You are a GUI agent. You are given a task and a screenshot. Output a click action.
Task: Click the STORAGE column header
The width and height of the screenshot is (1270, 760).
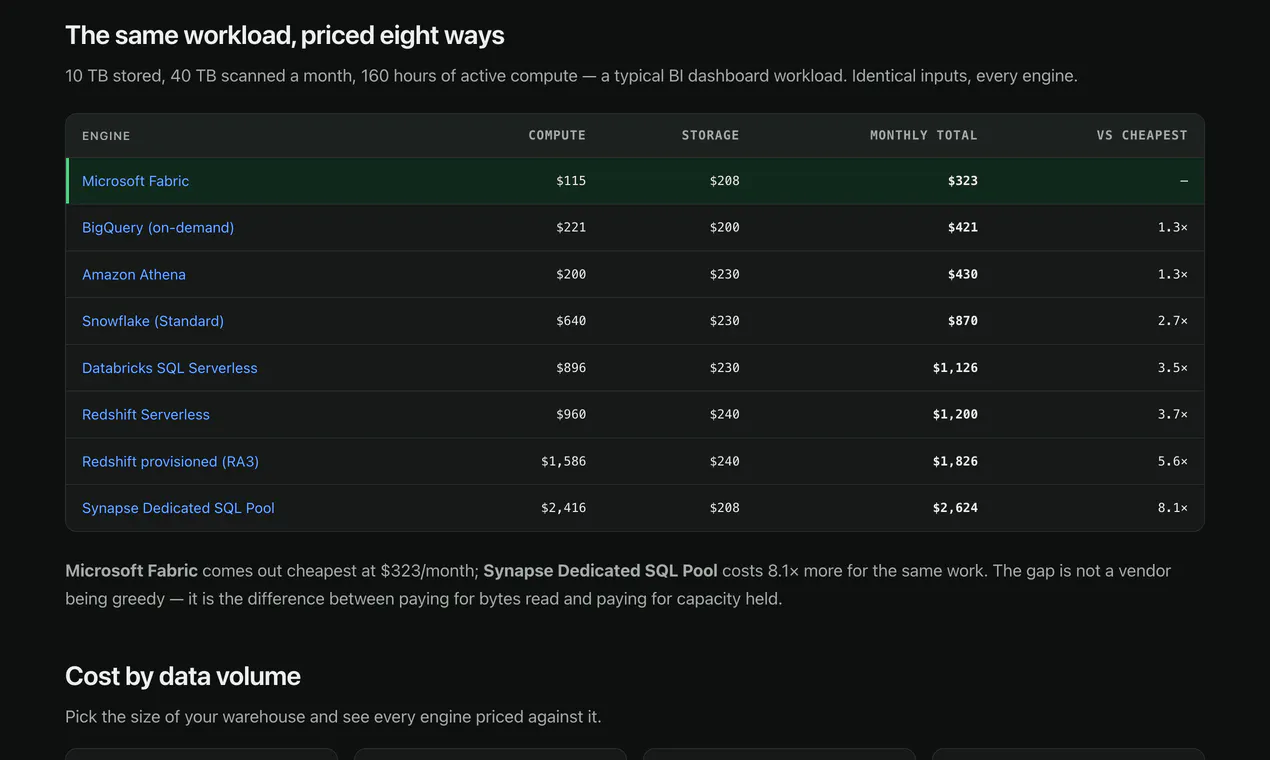click(711, 135)
